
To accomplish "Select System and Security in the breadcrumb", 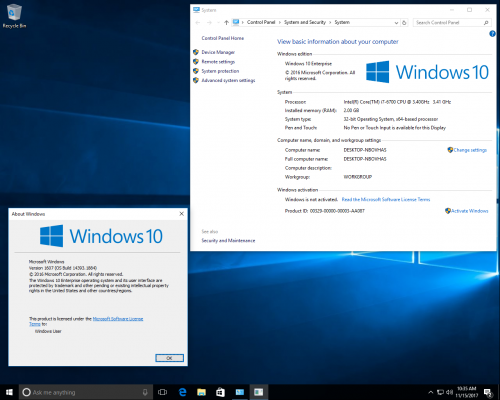I will pyautogui.click(x=305, y=22).
